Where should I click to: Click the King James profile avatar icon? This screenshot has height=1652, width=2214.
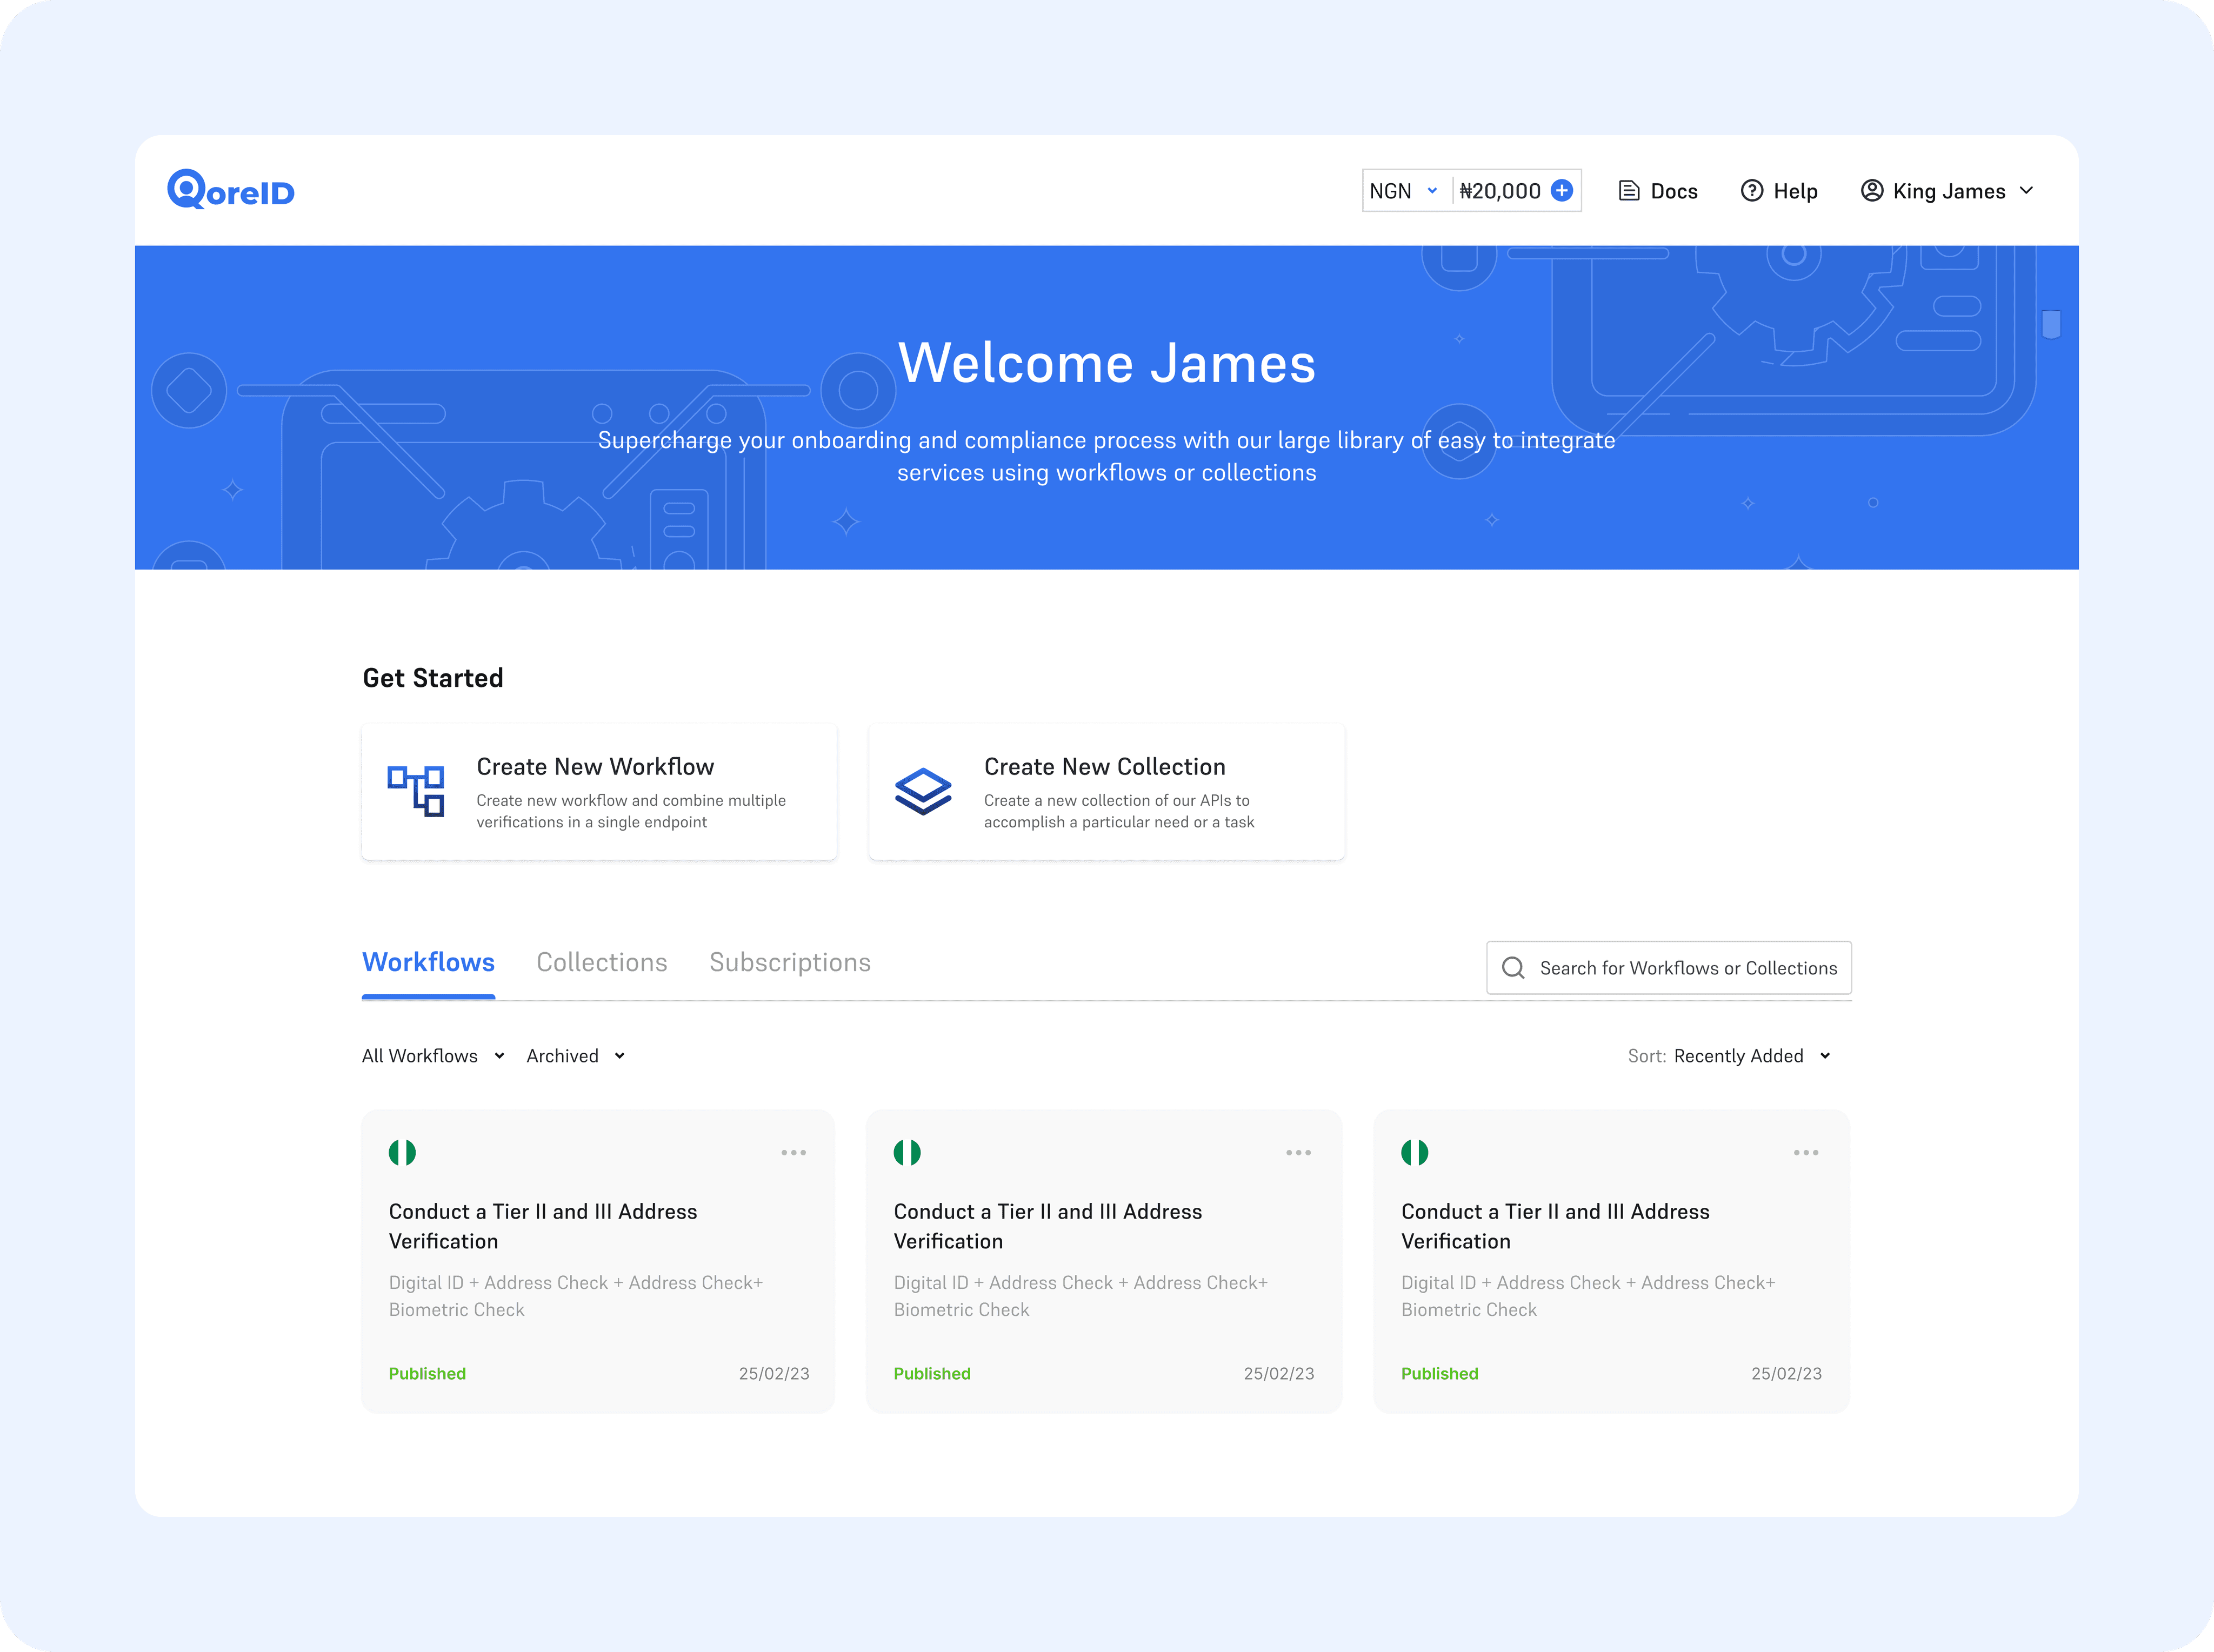(1871, 191)
